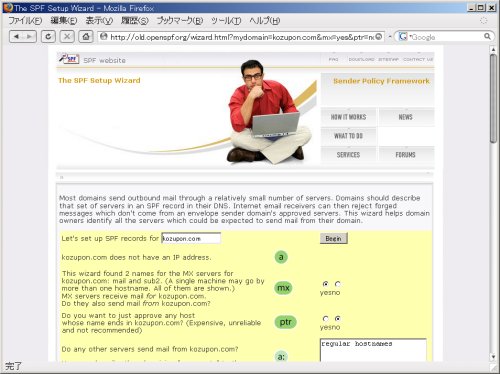500x374 pixels.
Task: Click the browser Forward arrow button
Action: [x=29, y=37]
